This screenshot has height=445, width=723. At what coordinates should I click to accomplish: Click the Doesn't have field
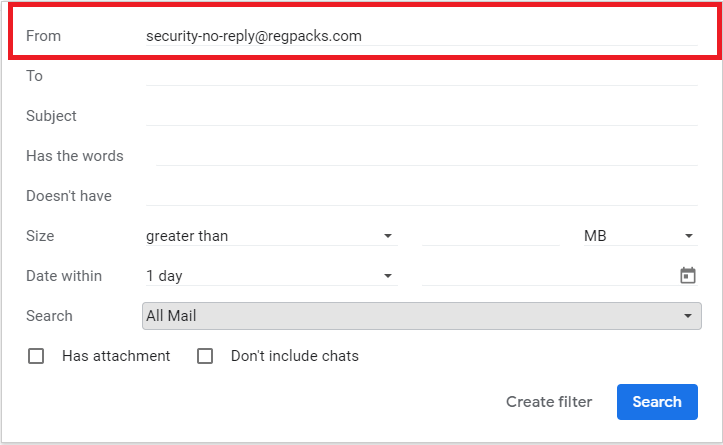click(x=421, y=196)
